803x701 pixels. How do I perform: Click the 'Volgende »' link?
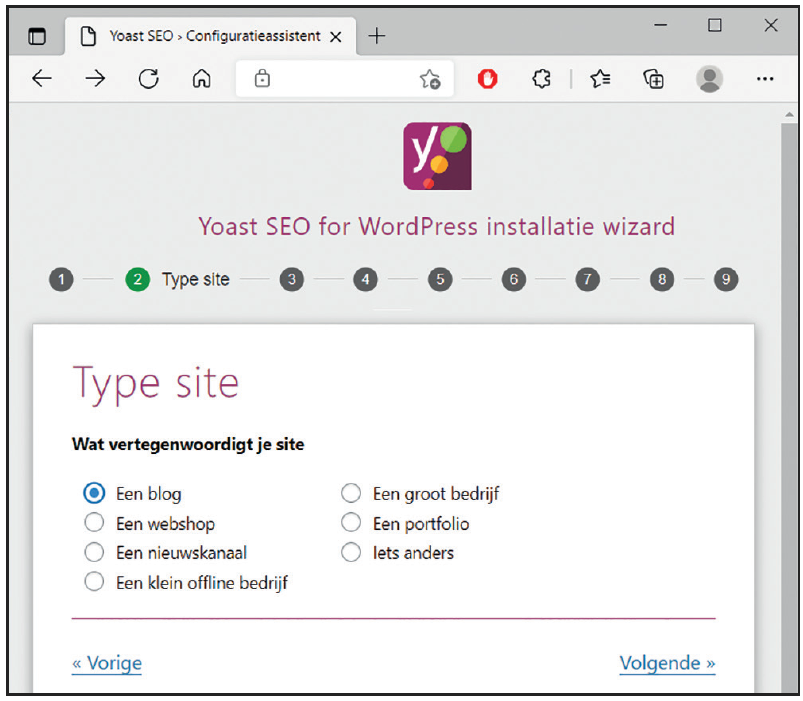[x=667, y=663]
